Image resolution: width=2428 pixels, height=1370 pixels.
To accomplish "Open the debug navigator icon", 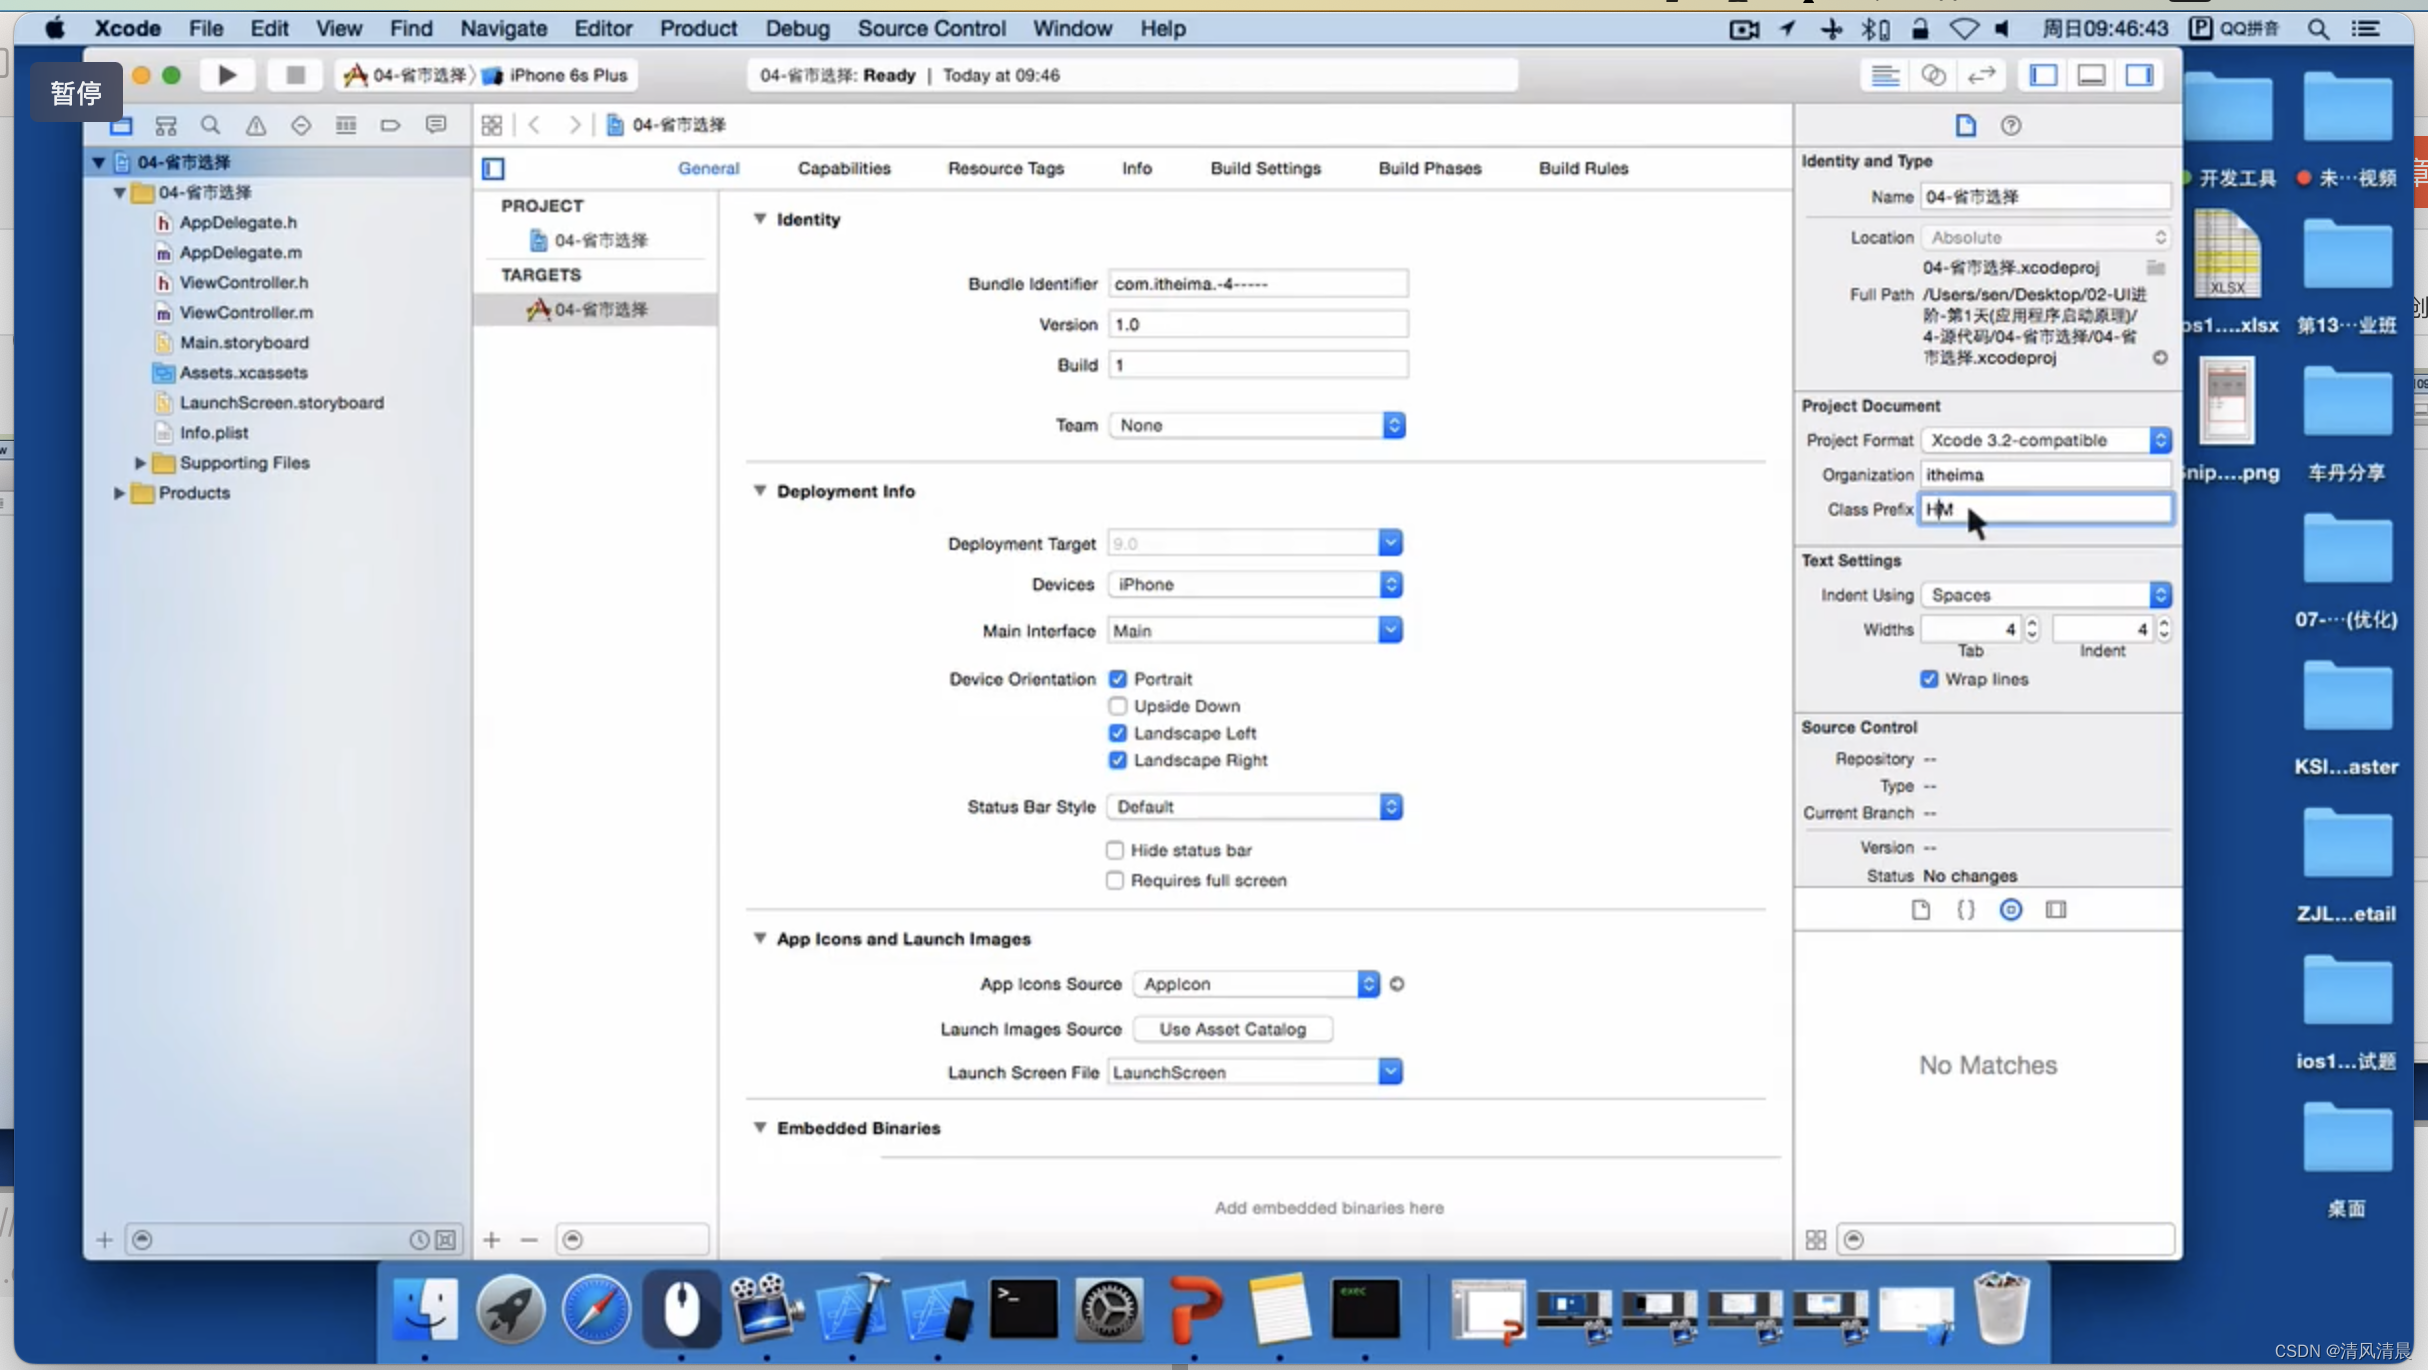I will [x=346, y=125].
